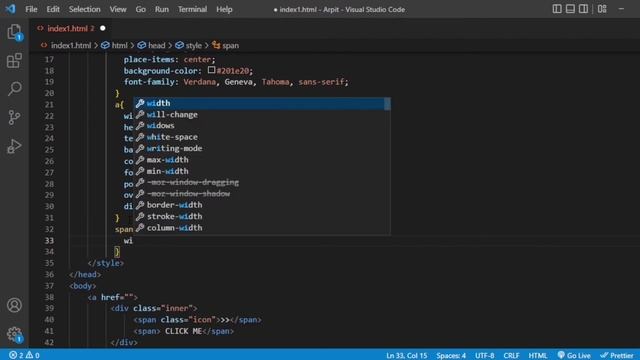Click span breadcrumb segment
The width and height of the screenshot is (640, 360).
[x=230, y=45]
